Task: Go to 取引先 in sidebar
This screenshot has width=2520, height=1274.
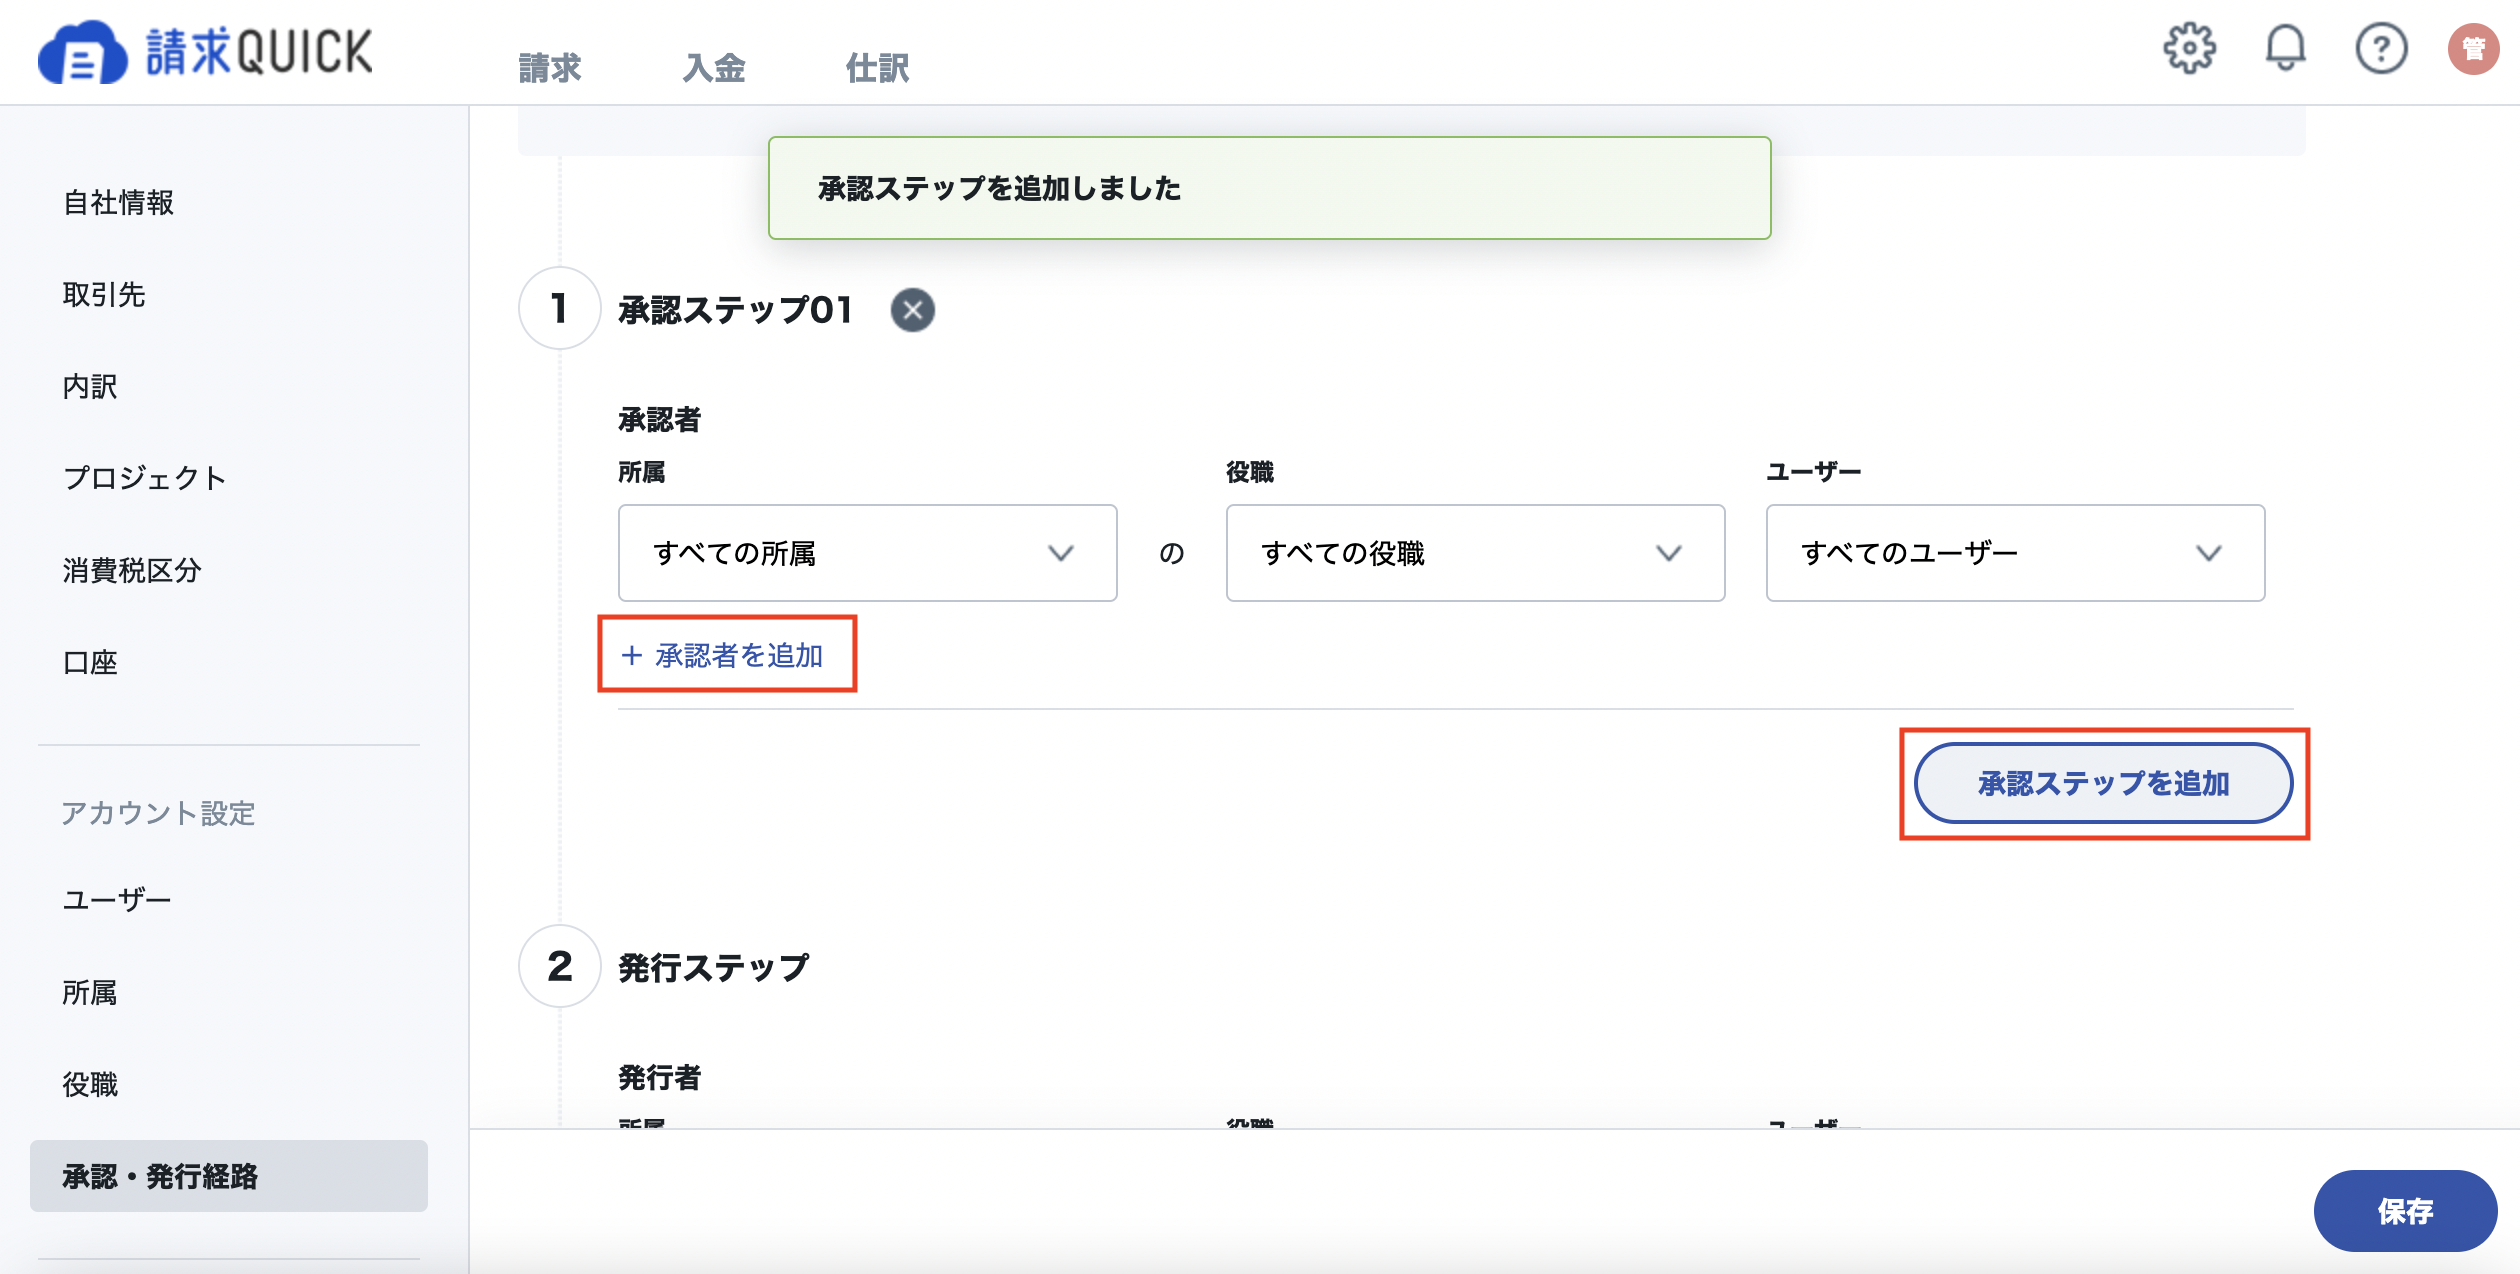Action: [104, 295]
